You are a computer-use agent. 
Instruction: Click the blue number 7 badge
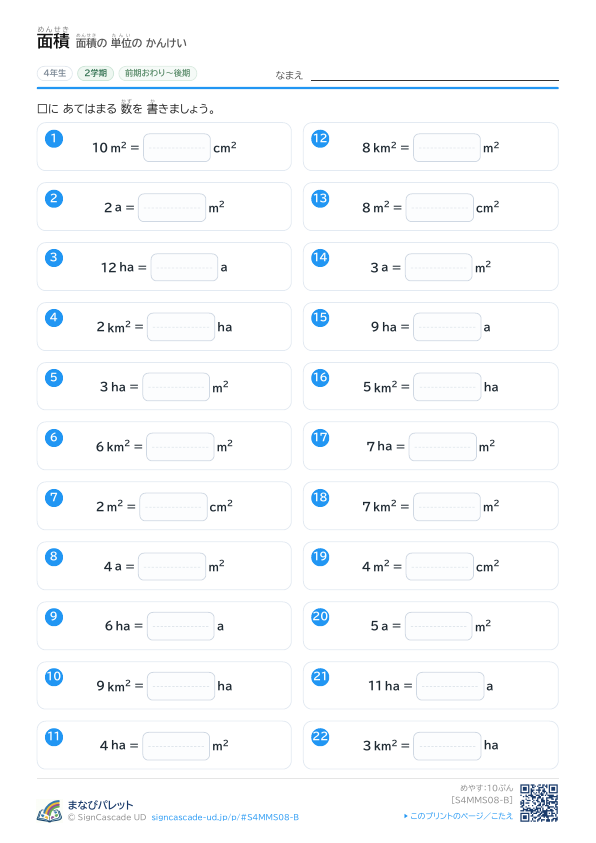point(54,497)
